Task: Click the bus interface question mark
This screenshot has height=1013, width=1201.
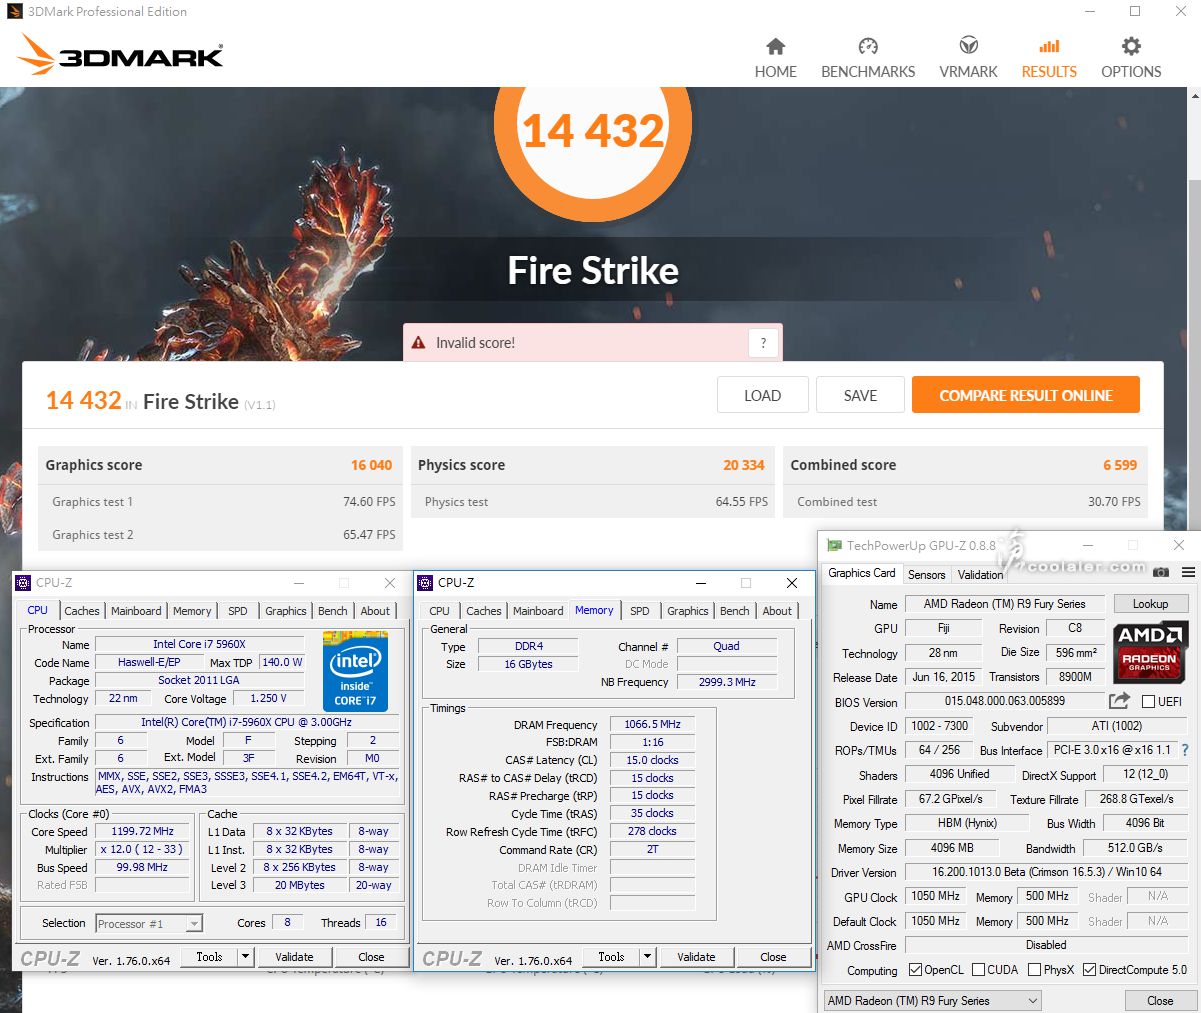Action: 1185,750
